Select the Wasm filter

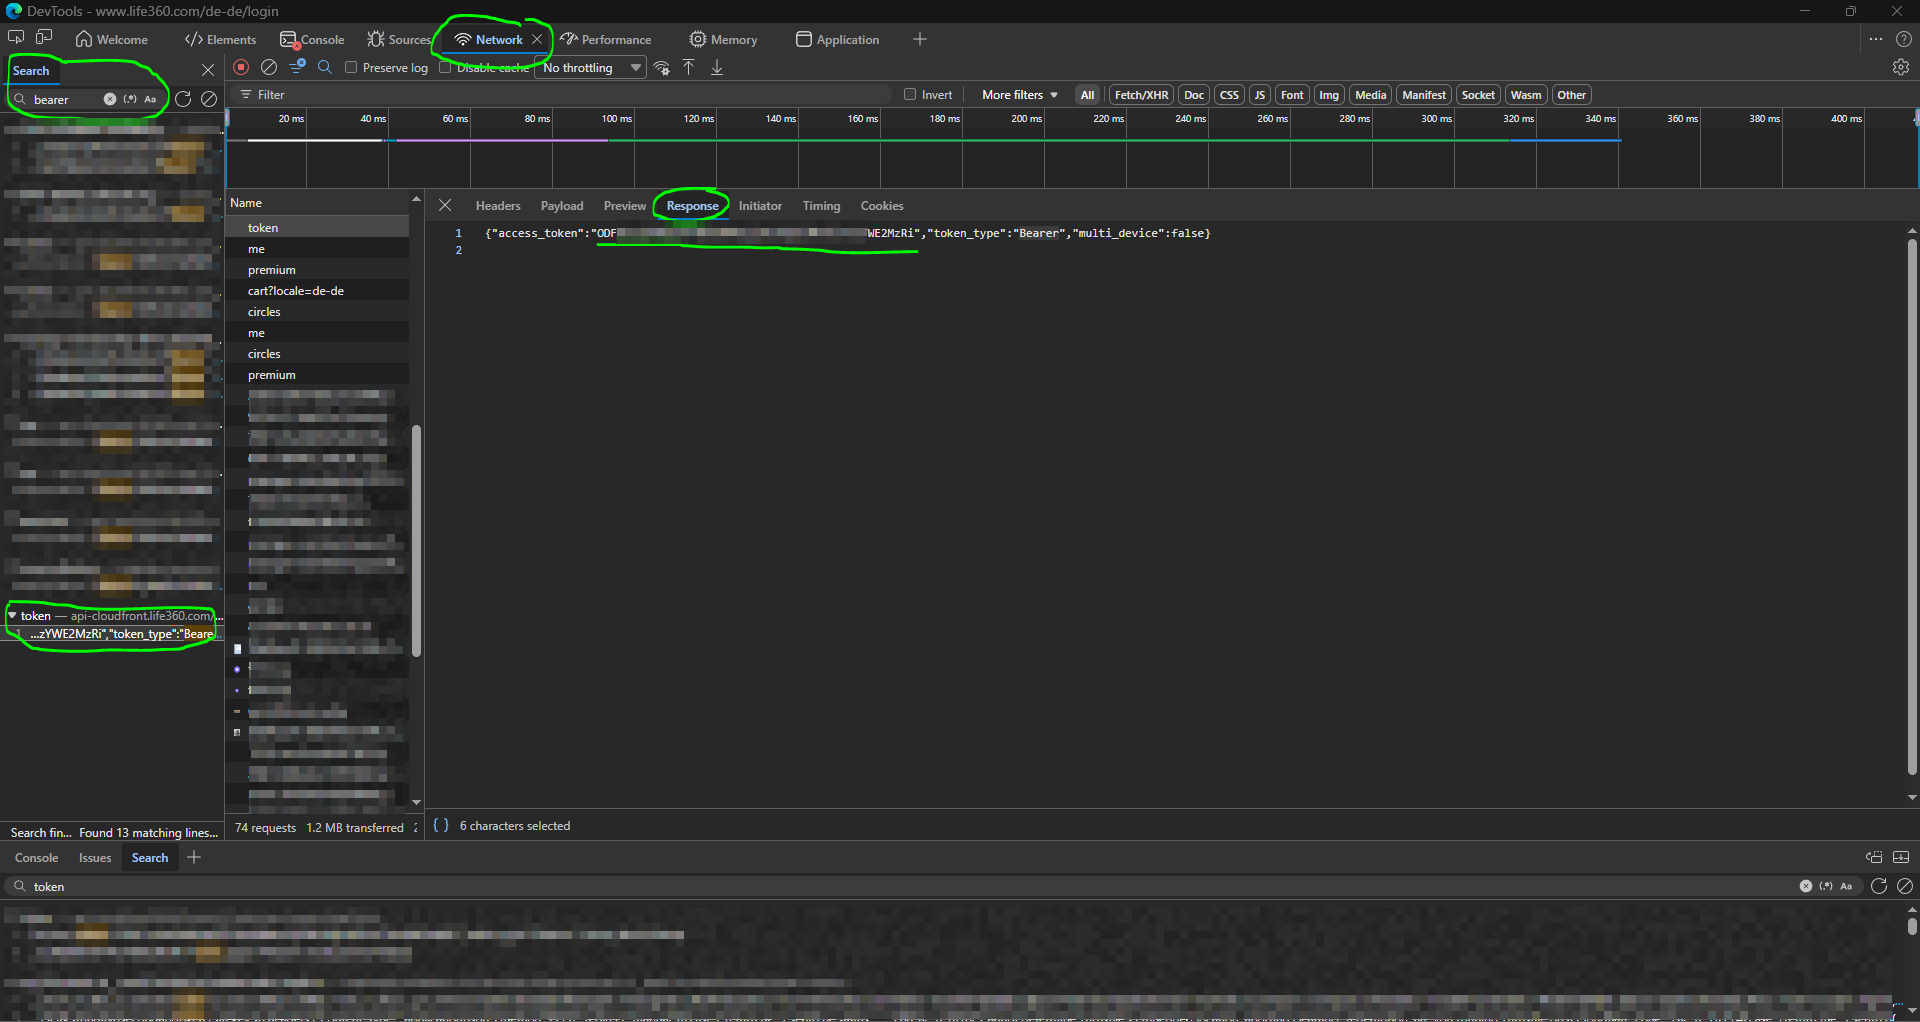pos(1526,95)
